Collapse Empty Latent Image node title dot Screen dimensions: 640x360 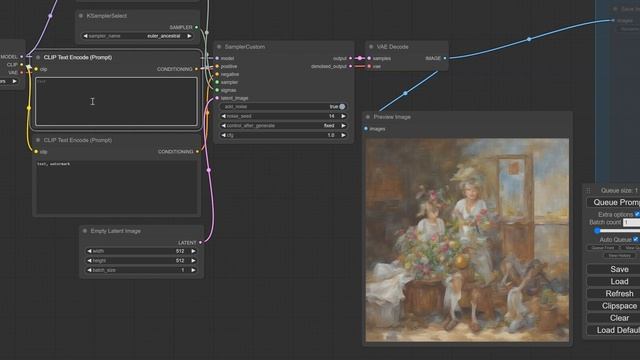pyautogui.click(x=85, y=231)
